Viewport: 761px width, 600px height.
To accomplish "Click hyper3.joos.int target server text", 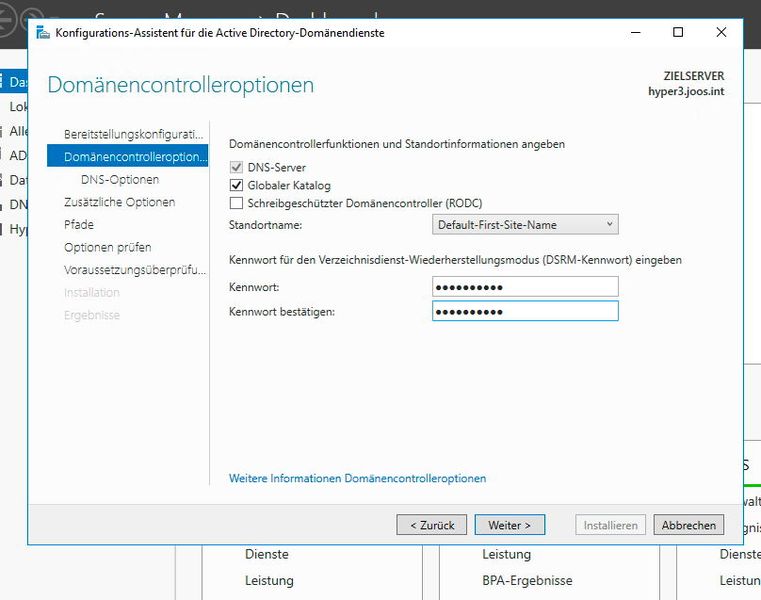I will (x=686, y=91).
